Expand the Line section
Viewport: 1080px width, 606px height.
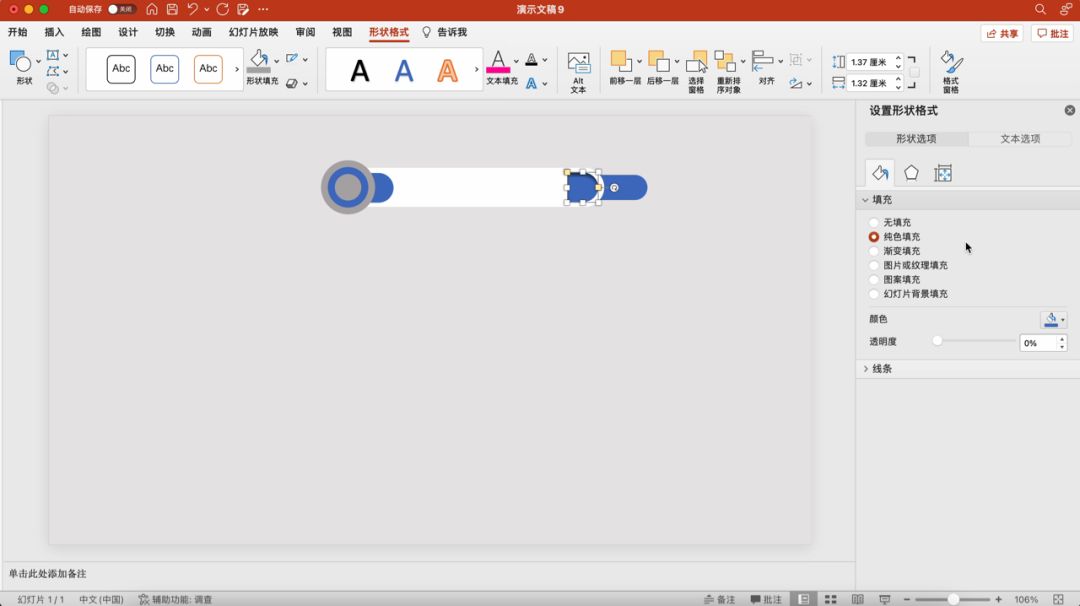[x=866, y=369]
